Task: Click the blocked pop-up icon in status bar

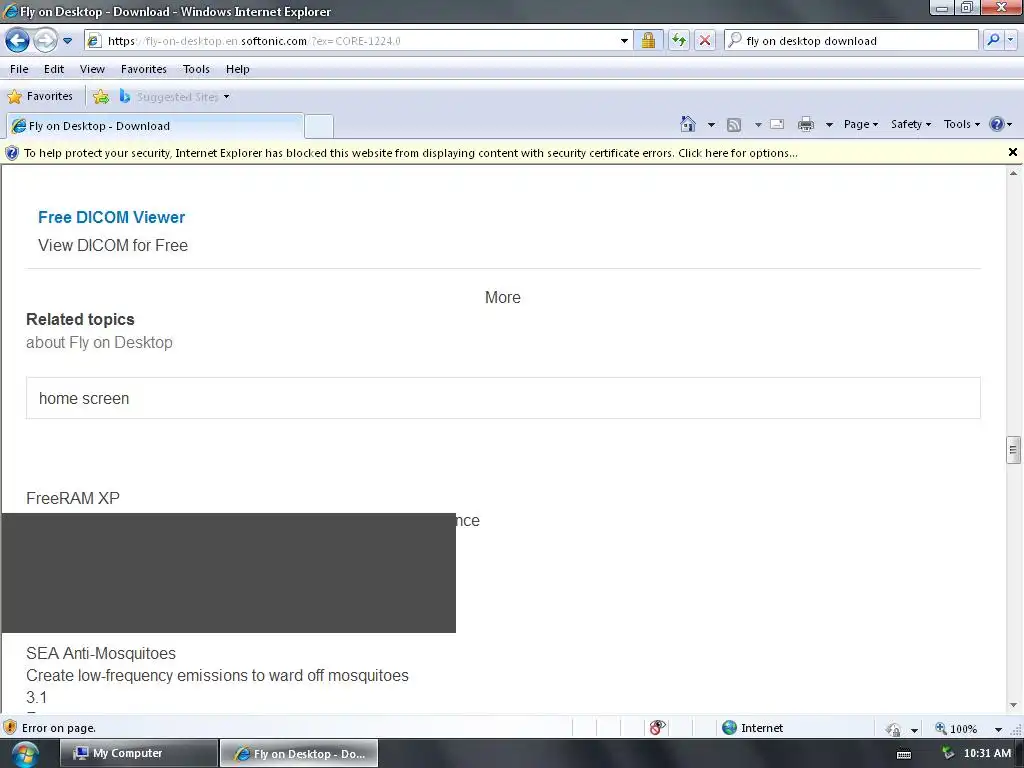Action: click(657, 728)
